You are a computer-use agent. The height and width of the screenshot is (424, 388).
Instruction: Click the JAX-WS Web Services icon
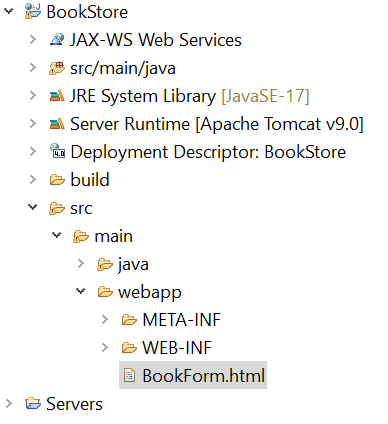pyautogui.click(x=57, y=40)
